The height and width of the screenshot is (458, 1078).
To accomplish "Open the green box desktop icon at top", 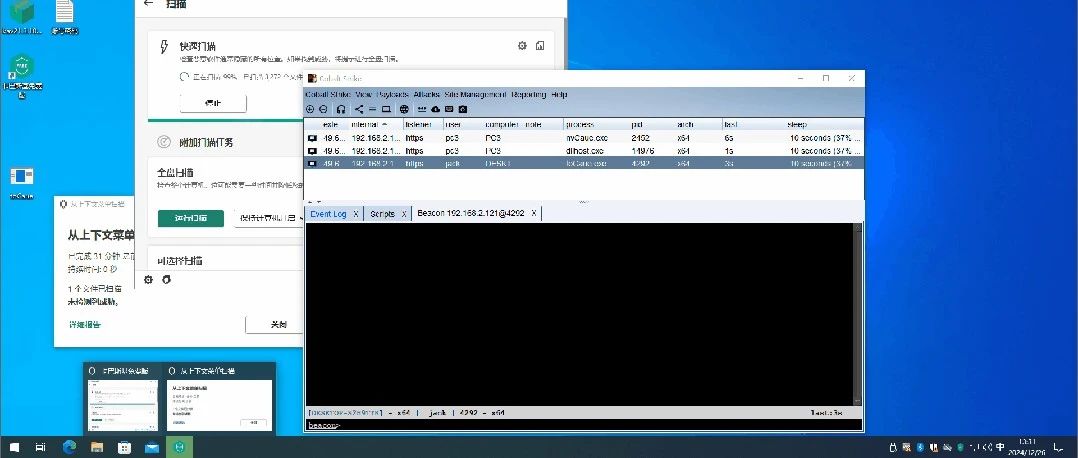I will pyautogui.click(x=22, y=17).
